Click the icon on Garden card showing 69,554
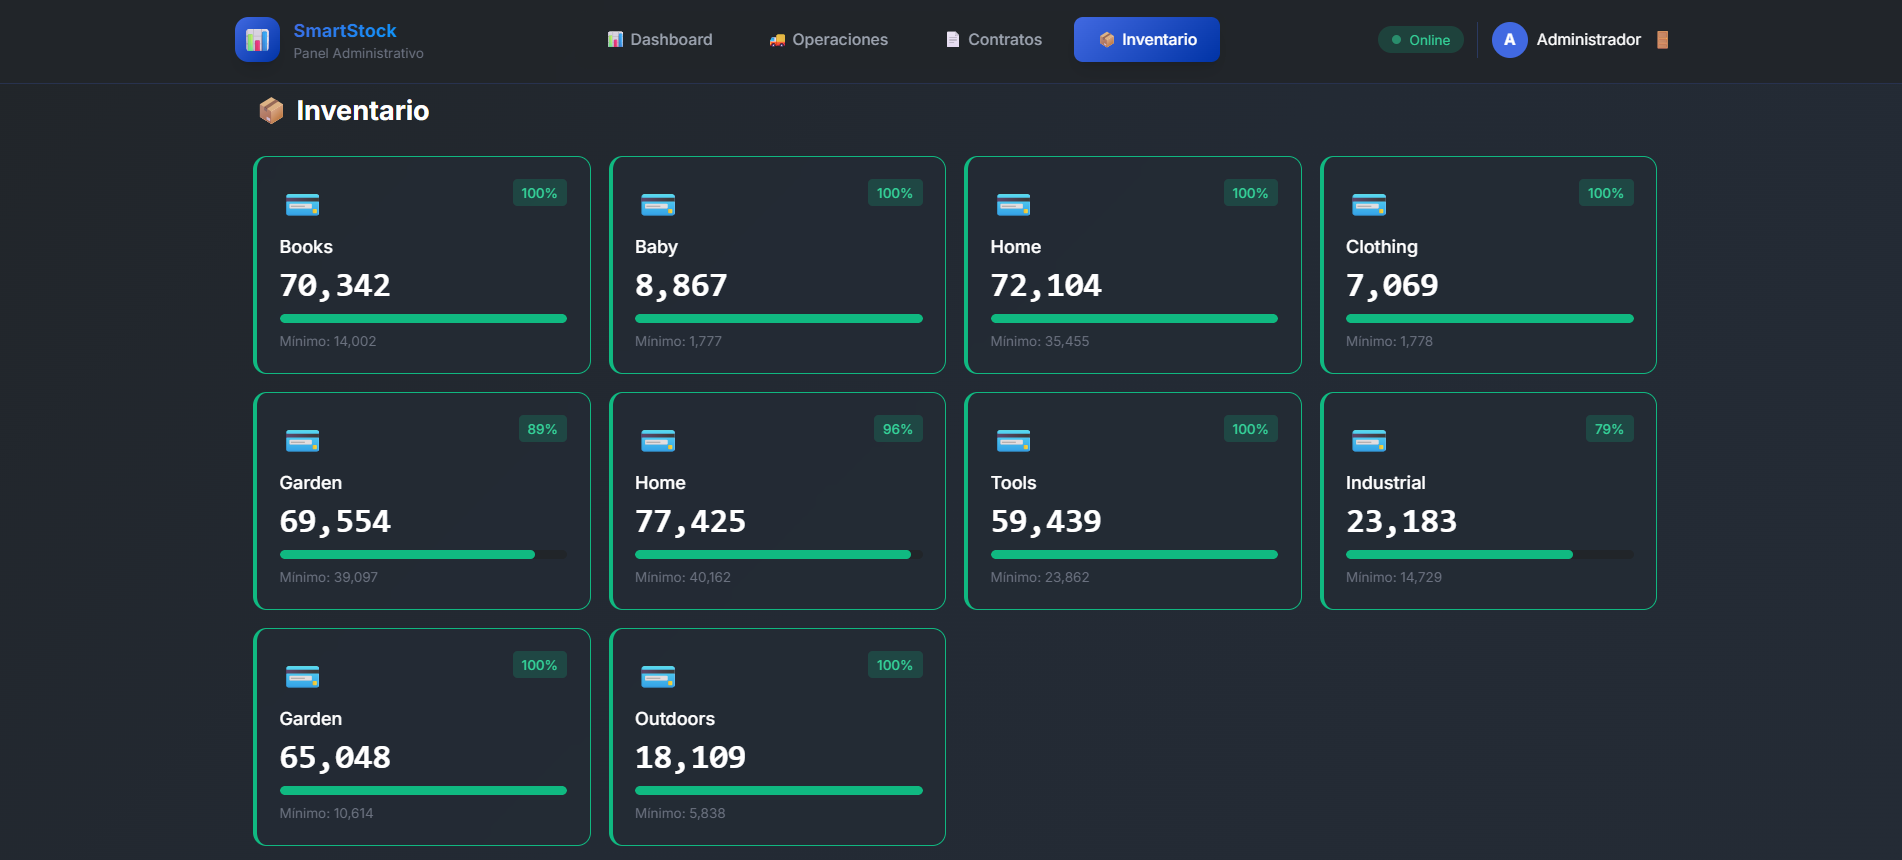Image resolution: width=1902 pixels, height=860 pixels. tap(302, 441)
